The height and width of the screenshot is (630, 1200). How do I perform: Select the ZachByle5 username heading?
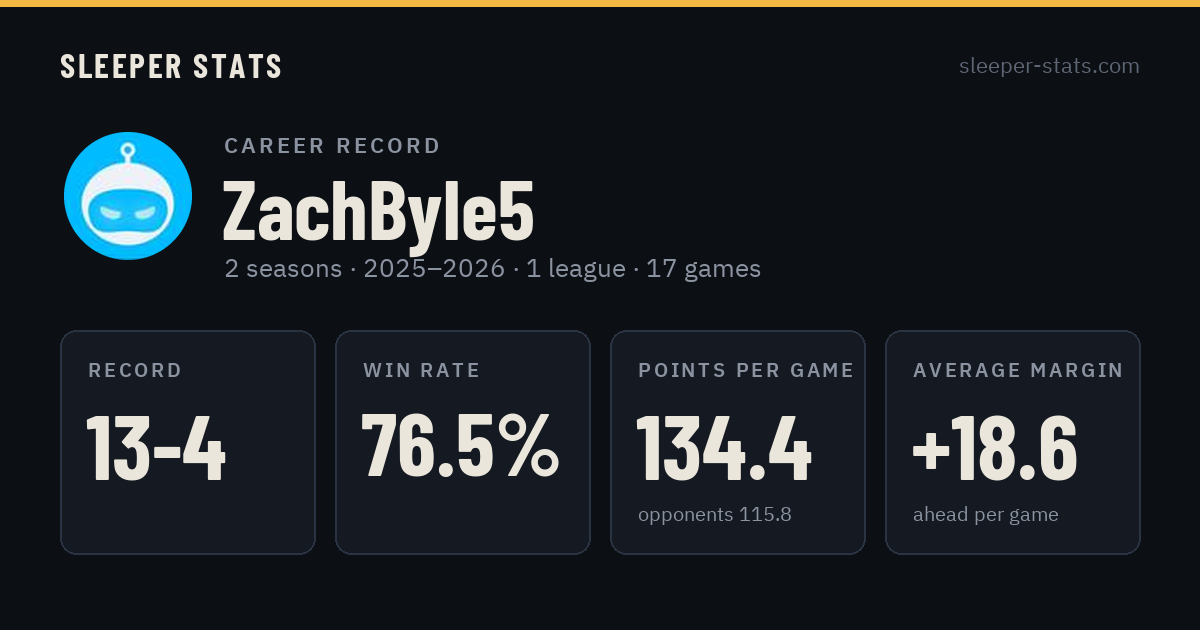pyautogui.click(x=379, y=210)
